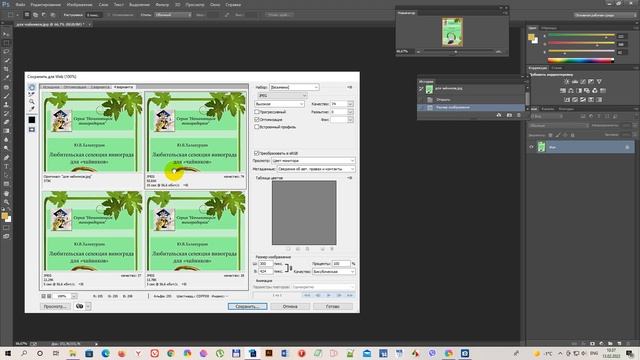Image resolution: width=640 pixels, height=360 pixels.
Task: Switch to the Сравнение tab
Action: (100, 87)
